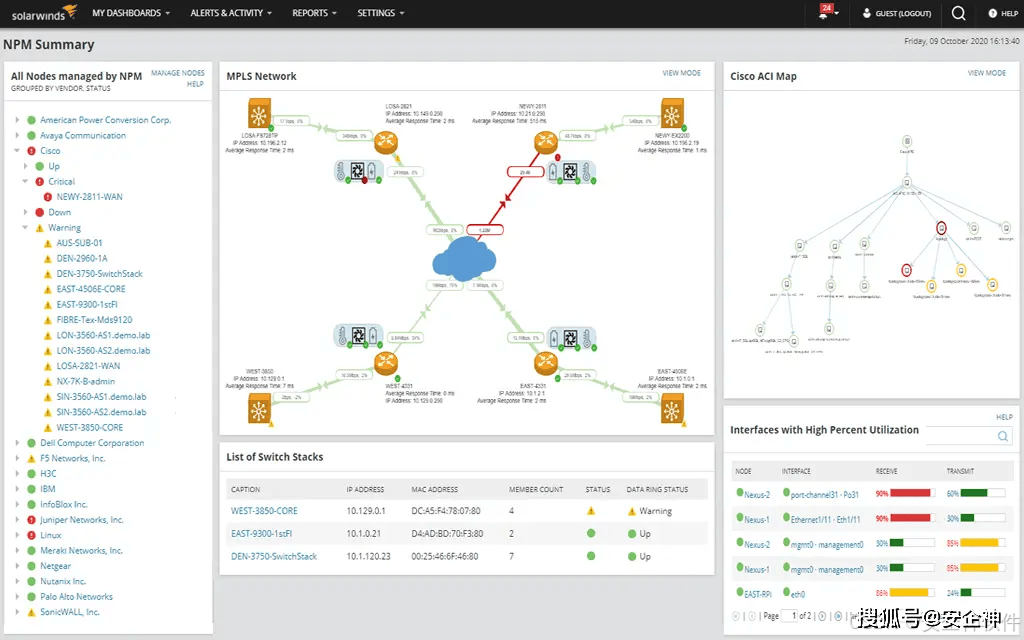Click the fan health icon near LOSA-2821
The image size is (1024, 640).
pos(357,171)
